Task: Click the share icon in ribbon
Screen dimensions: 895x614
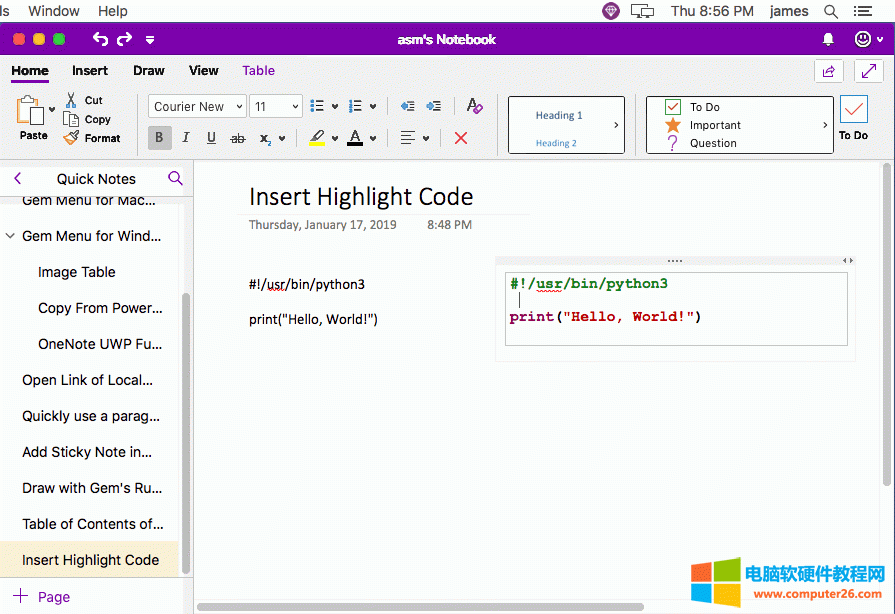Action: pos(828,71)
